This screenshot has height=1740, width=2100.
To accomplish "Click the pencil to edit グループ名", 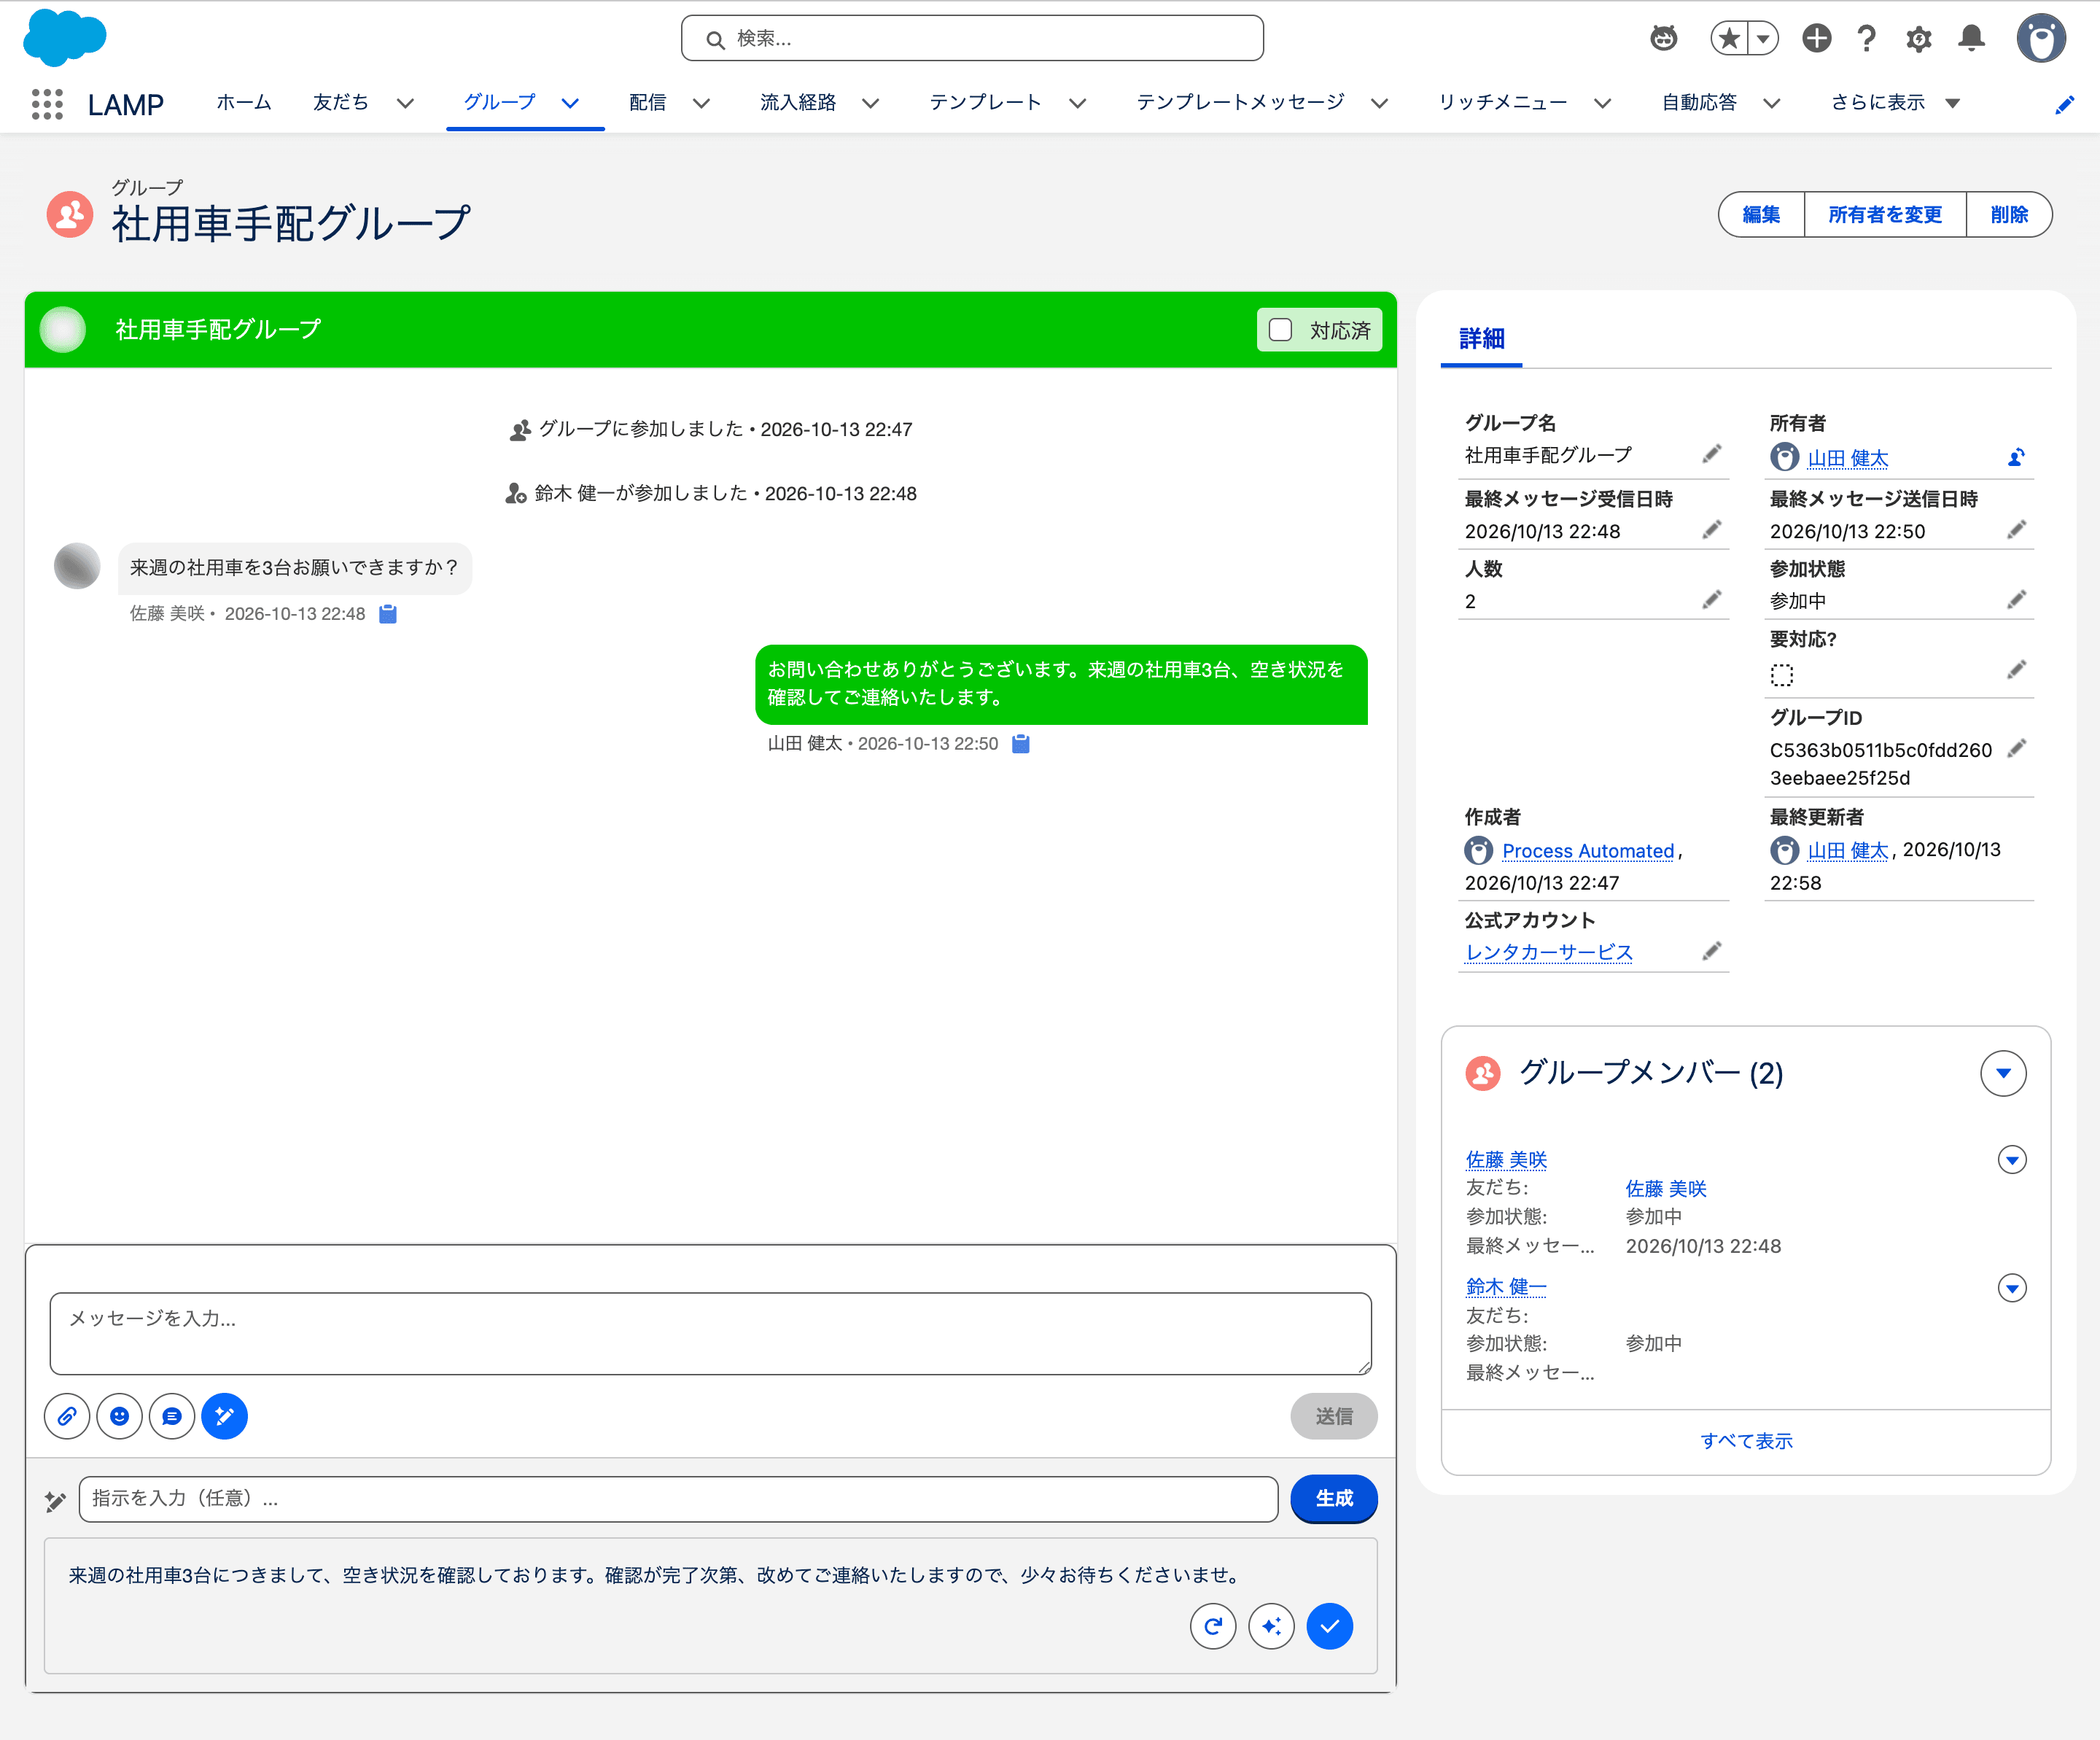I will (1712, 454).
